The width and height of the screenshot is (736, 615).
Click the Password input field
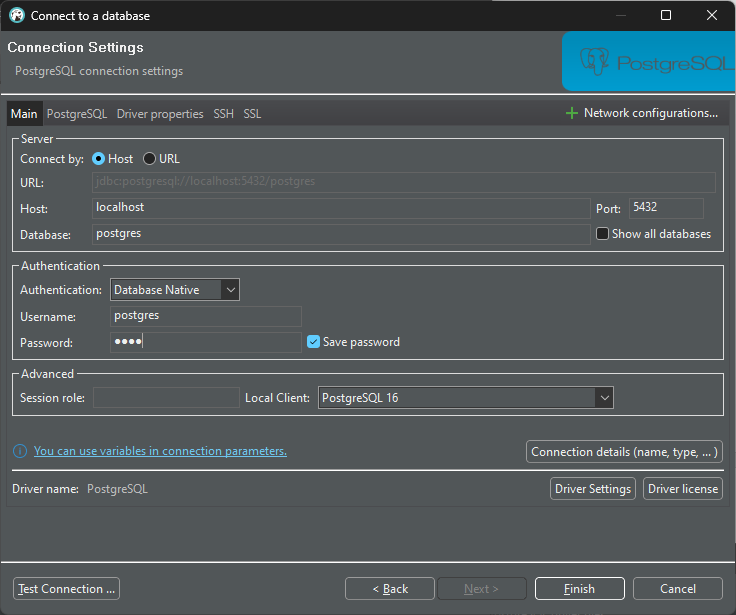coord(206,342)
